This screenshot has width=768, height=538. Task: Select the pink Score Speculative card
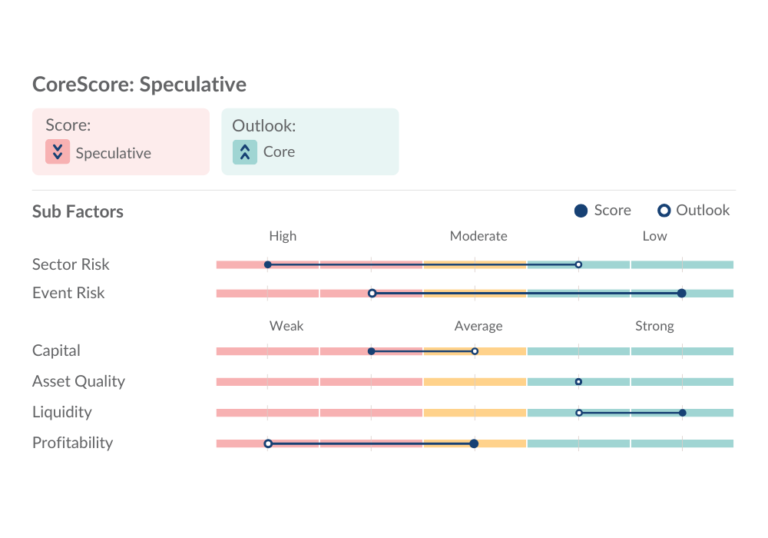click(x=121, y=141)
